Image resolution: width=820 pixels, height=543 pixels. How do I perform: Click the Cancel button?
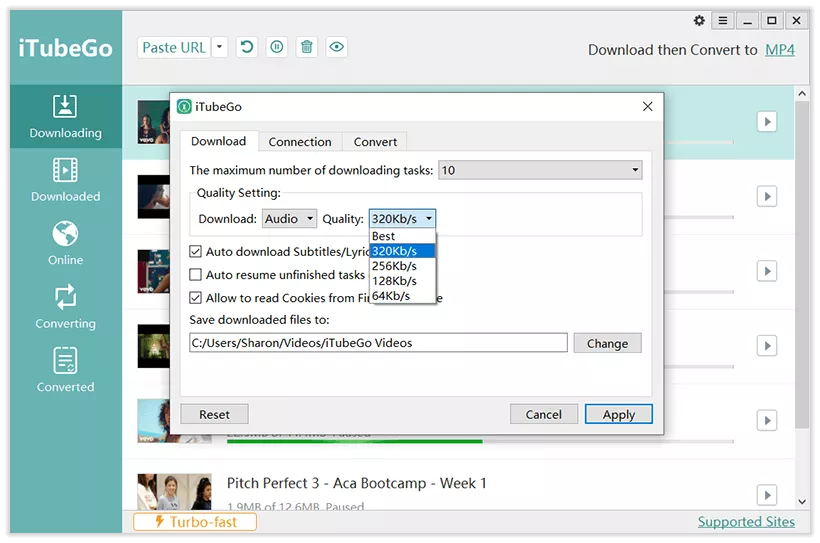[544, 414]
